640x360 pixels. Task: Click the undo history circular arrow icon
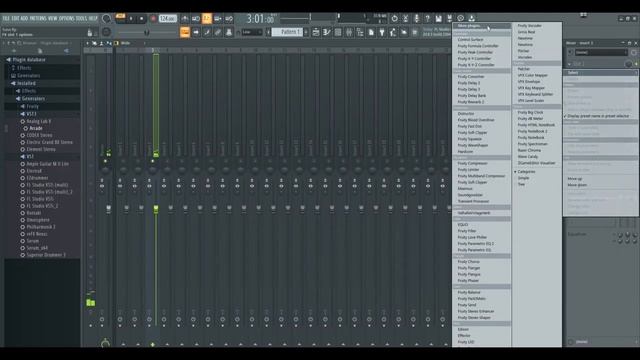pos(394,18)
